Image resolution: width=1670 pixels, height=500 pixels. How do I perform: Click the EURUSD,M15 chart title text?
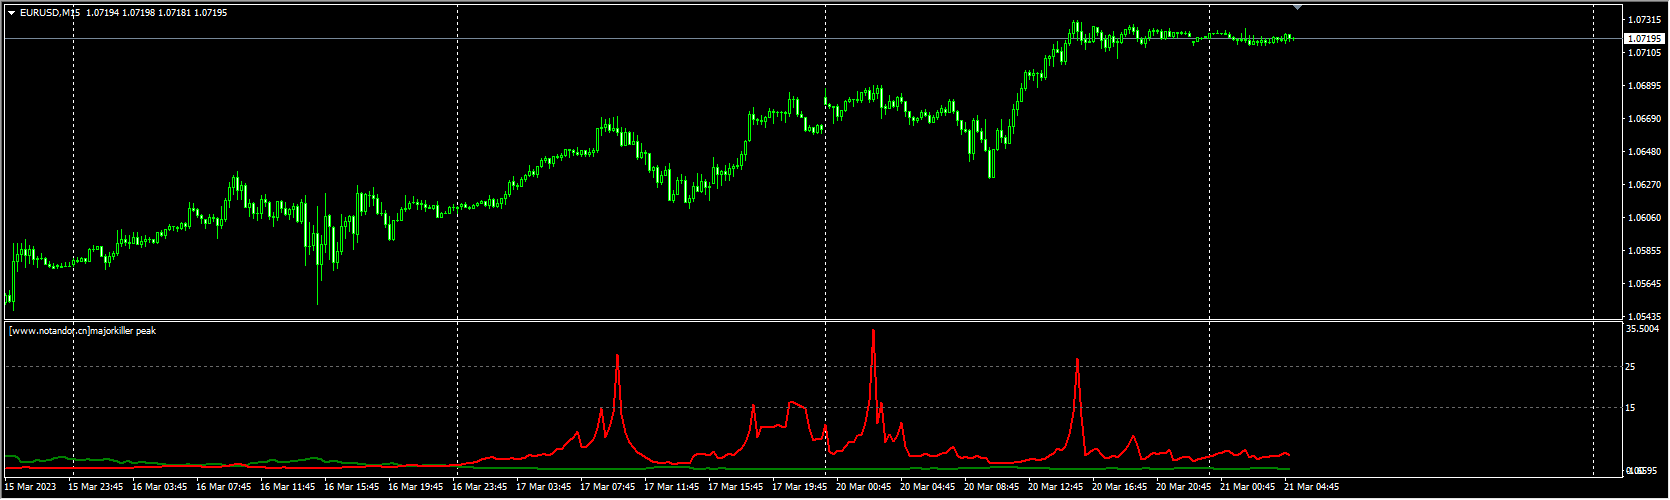(50, 13)
